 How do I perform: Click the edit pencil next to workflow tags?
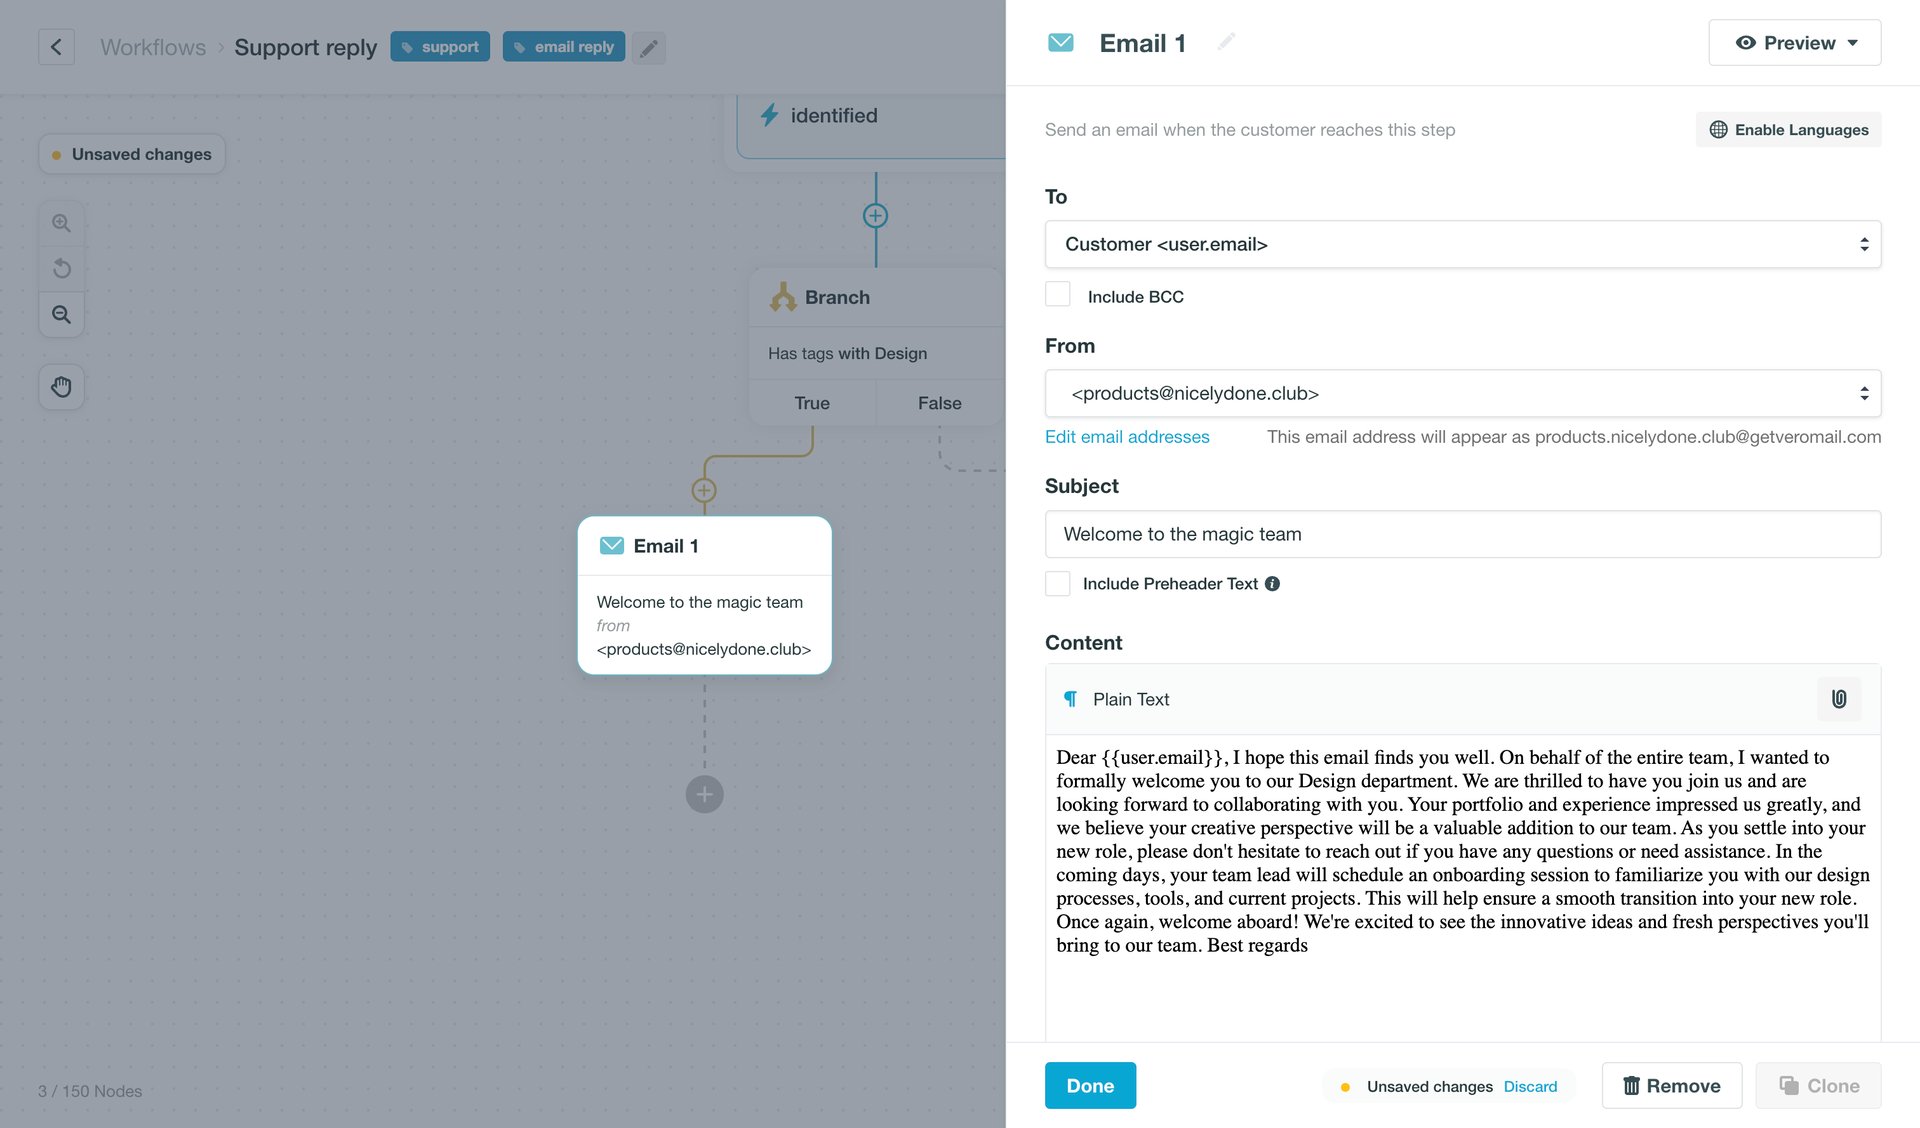tap(648, 47)
